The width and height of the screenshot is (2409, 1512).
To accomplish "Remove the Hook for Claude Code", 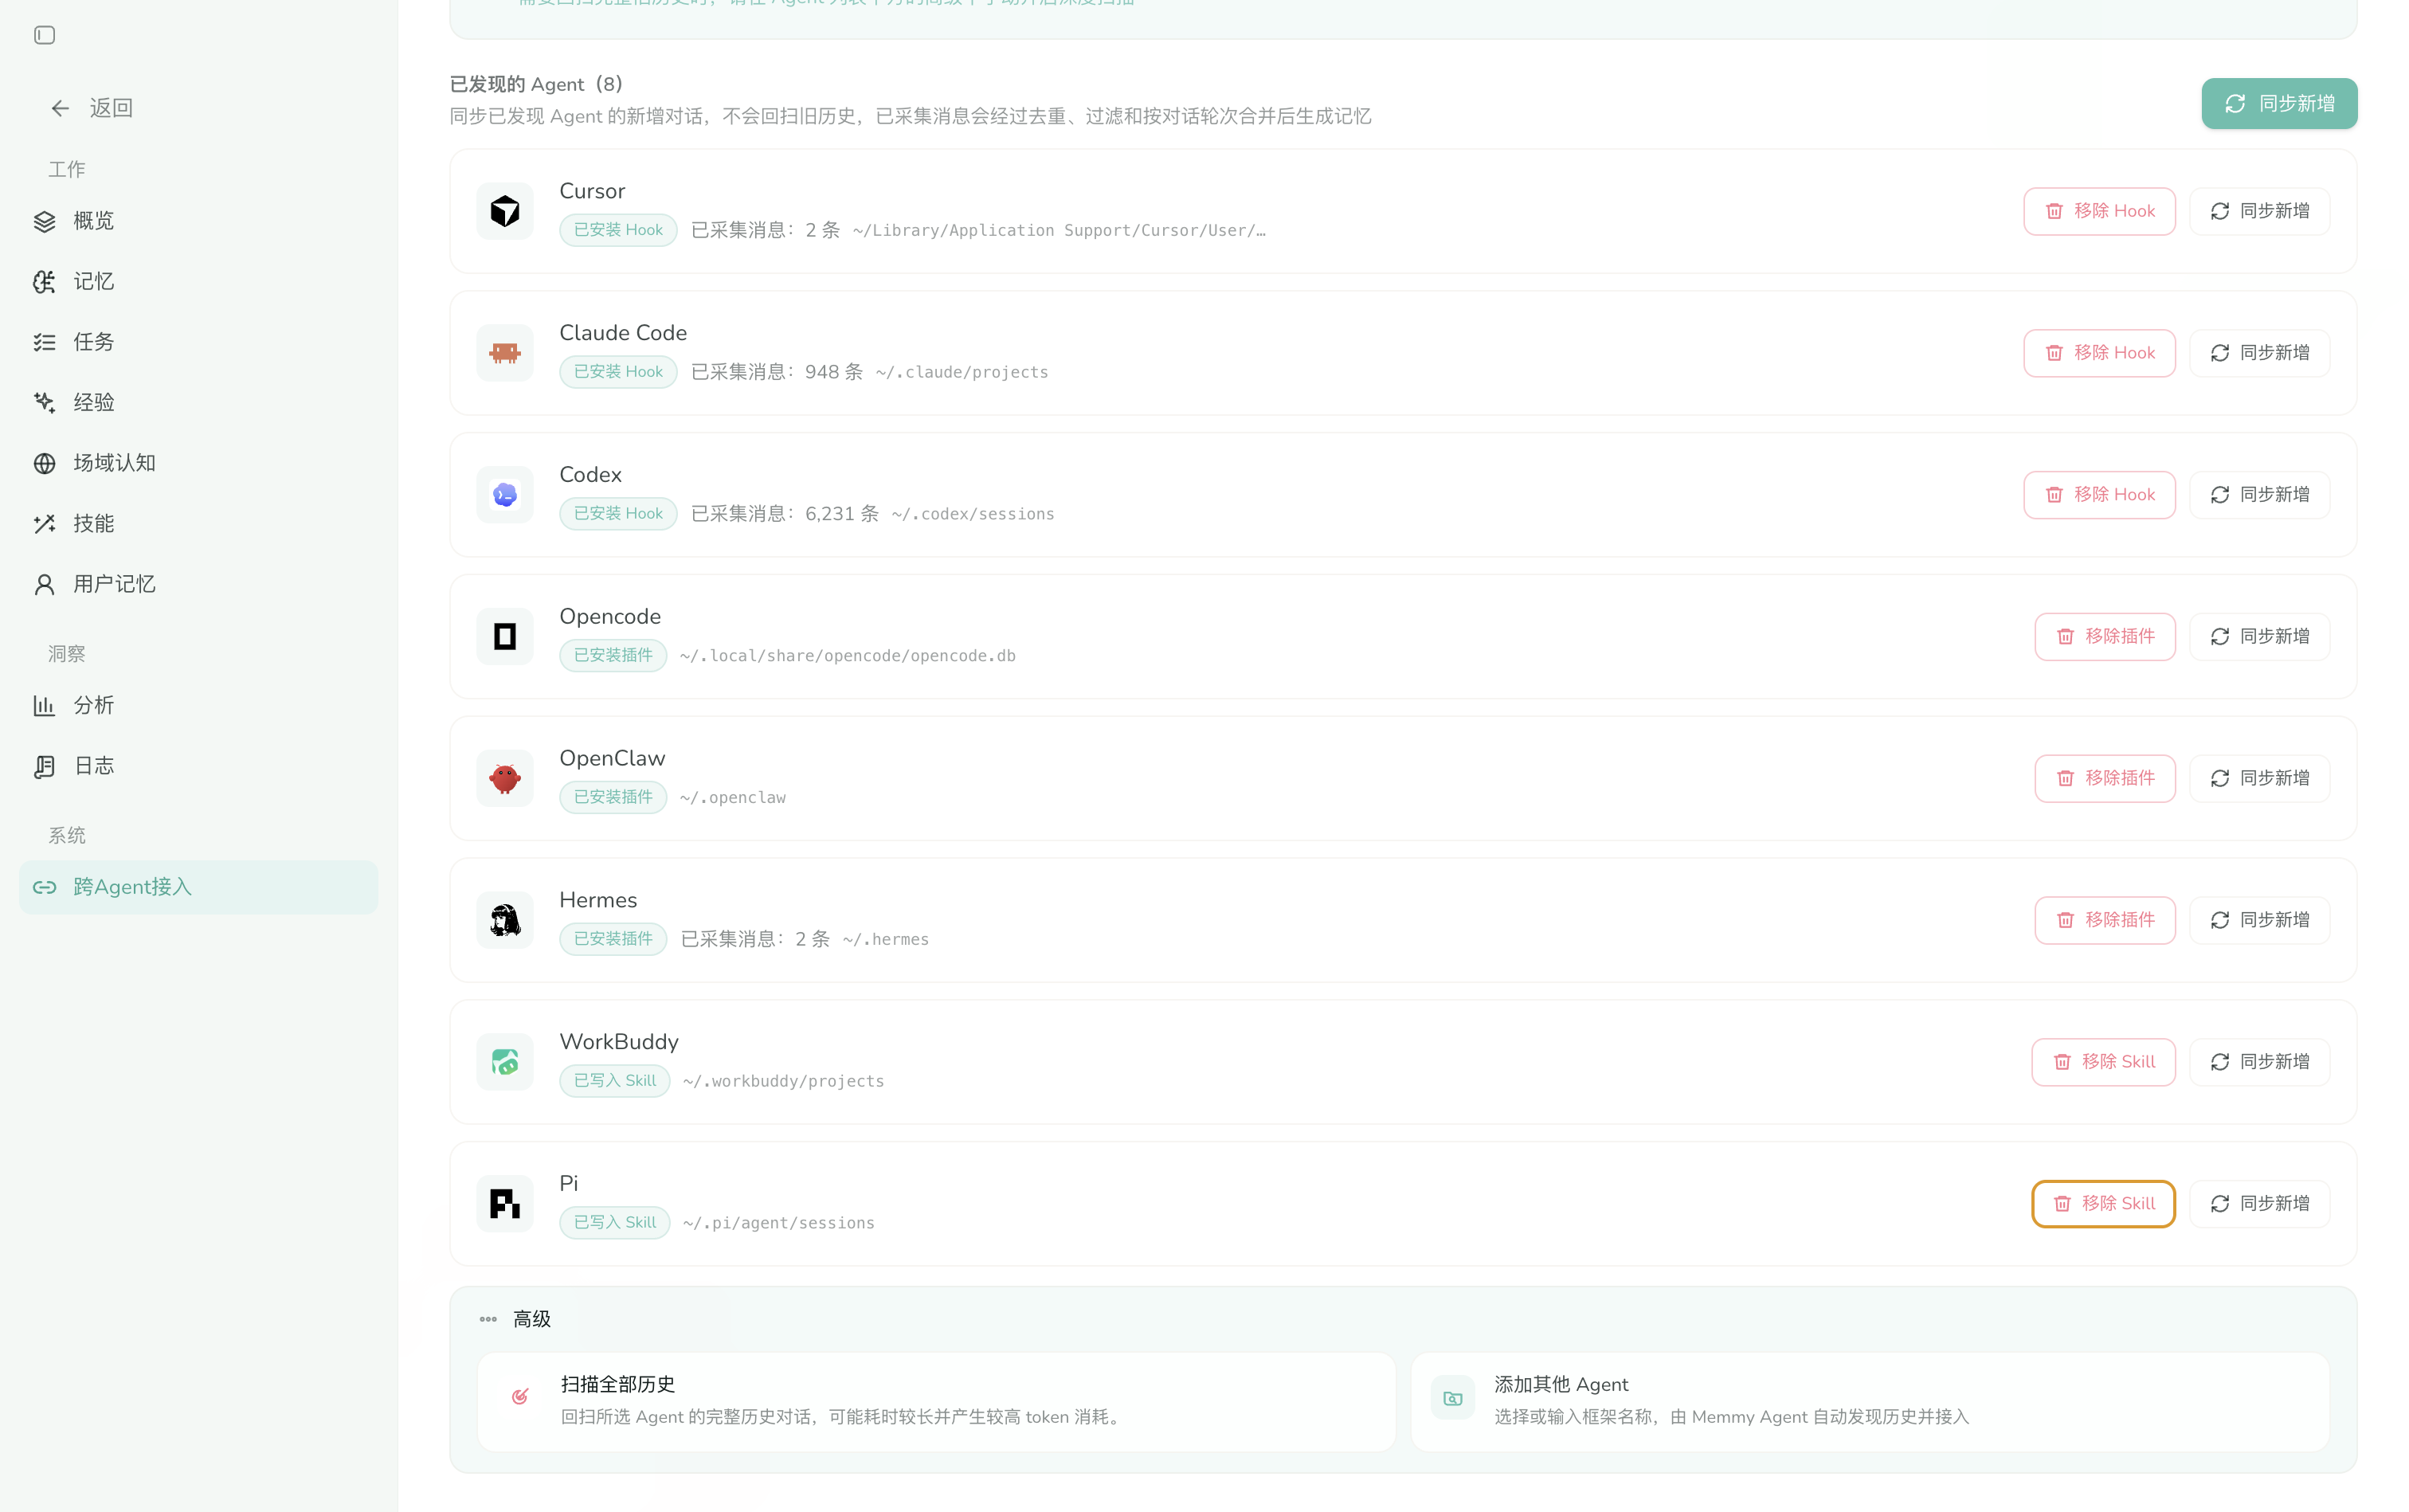I will click(2099, 353).
